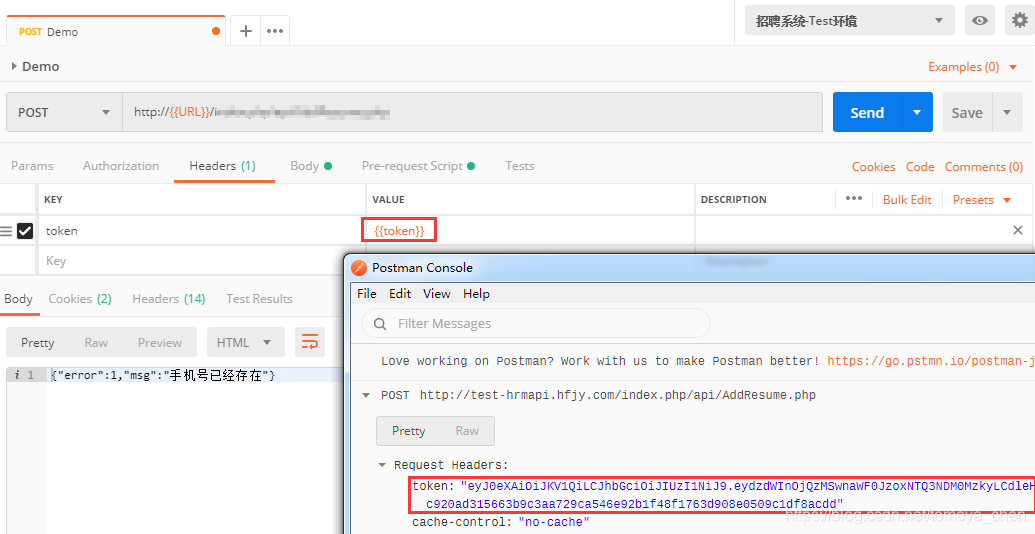1035x534 pixels.
Task: Click the Postman logo in Console title bar
Action: 358,267
